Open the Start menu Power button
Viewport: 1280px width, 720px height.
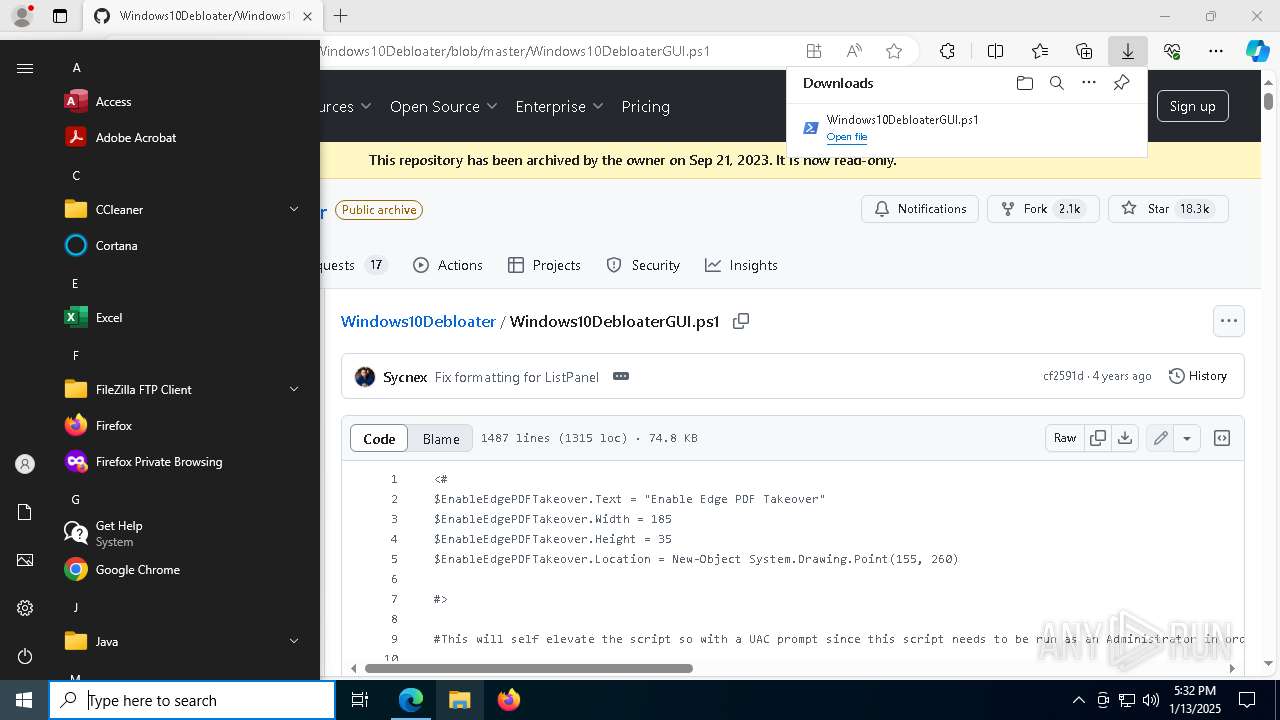click(25, 656)
